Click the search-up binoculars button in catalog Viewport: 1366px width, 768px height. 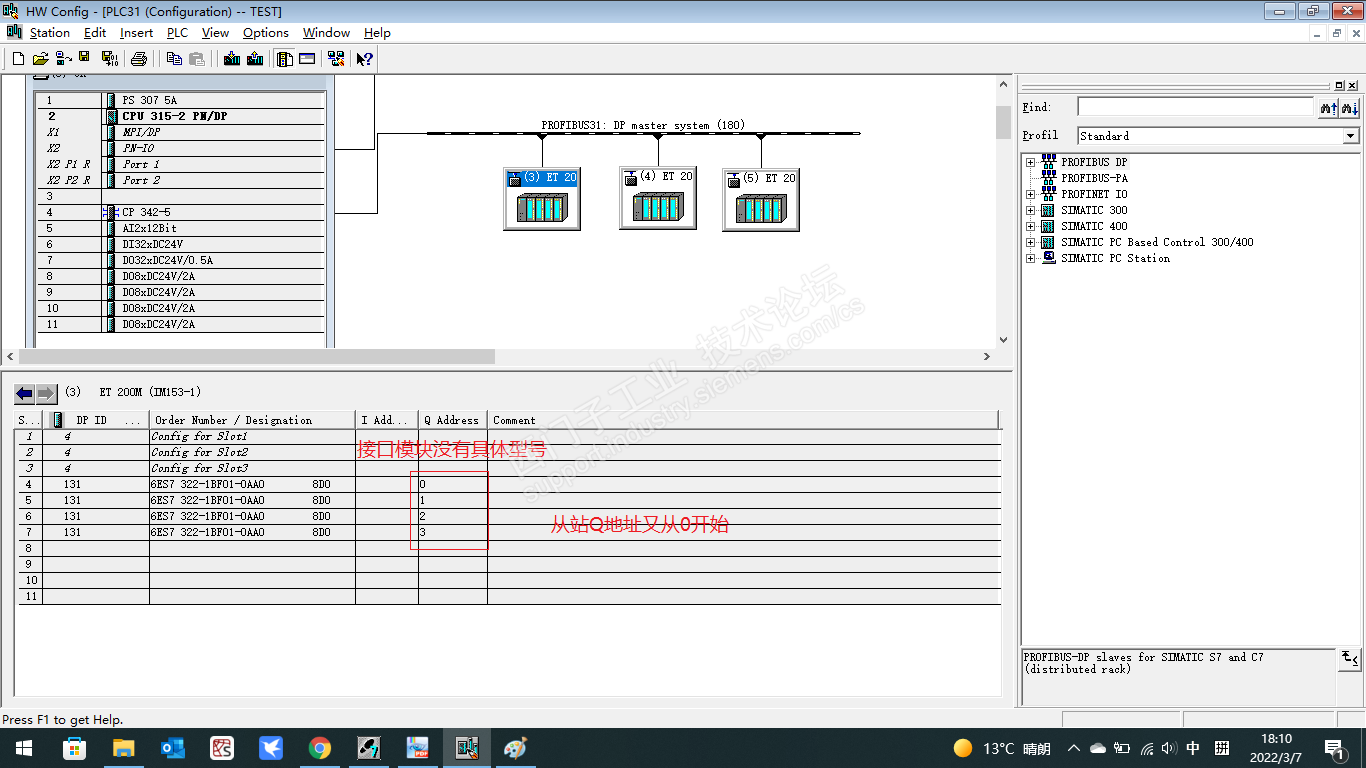(x=1329, y=107)
